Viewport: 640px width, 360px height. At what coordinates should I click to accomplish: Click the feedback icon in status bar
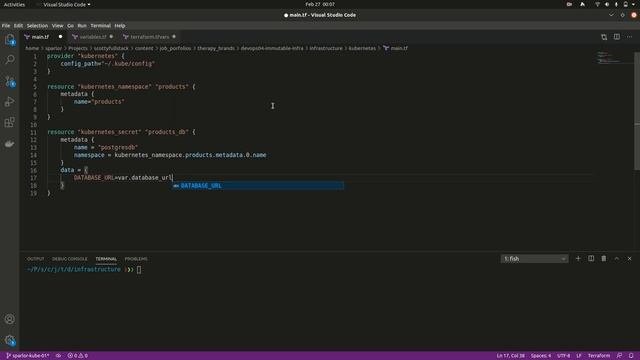pyautogui.click(x=619, y=356)
